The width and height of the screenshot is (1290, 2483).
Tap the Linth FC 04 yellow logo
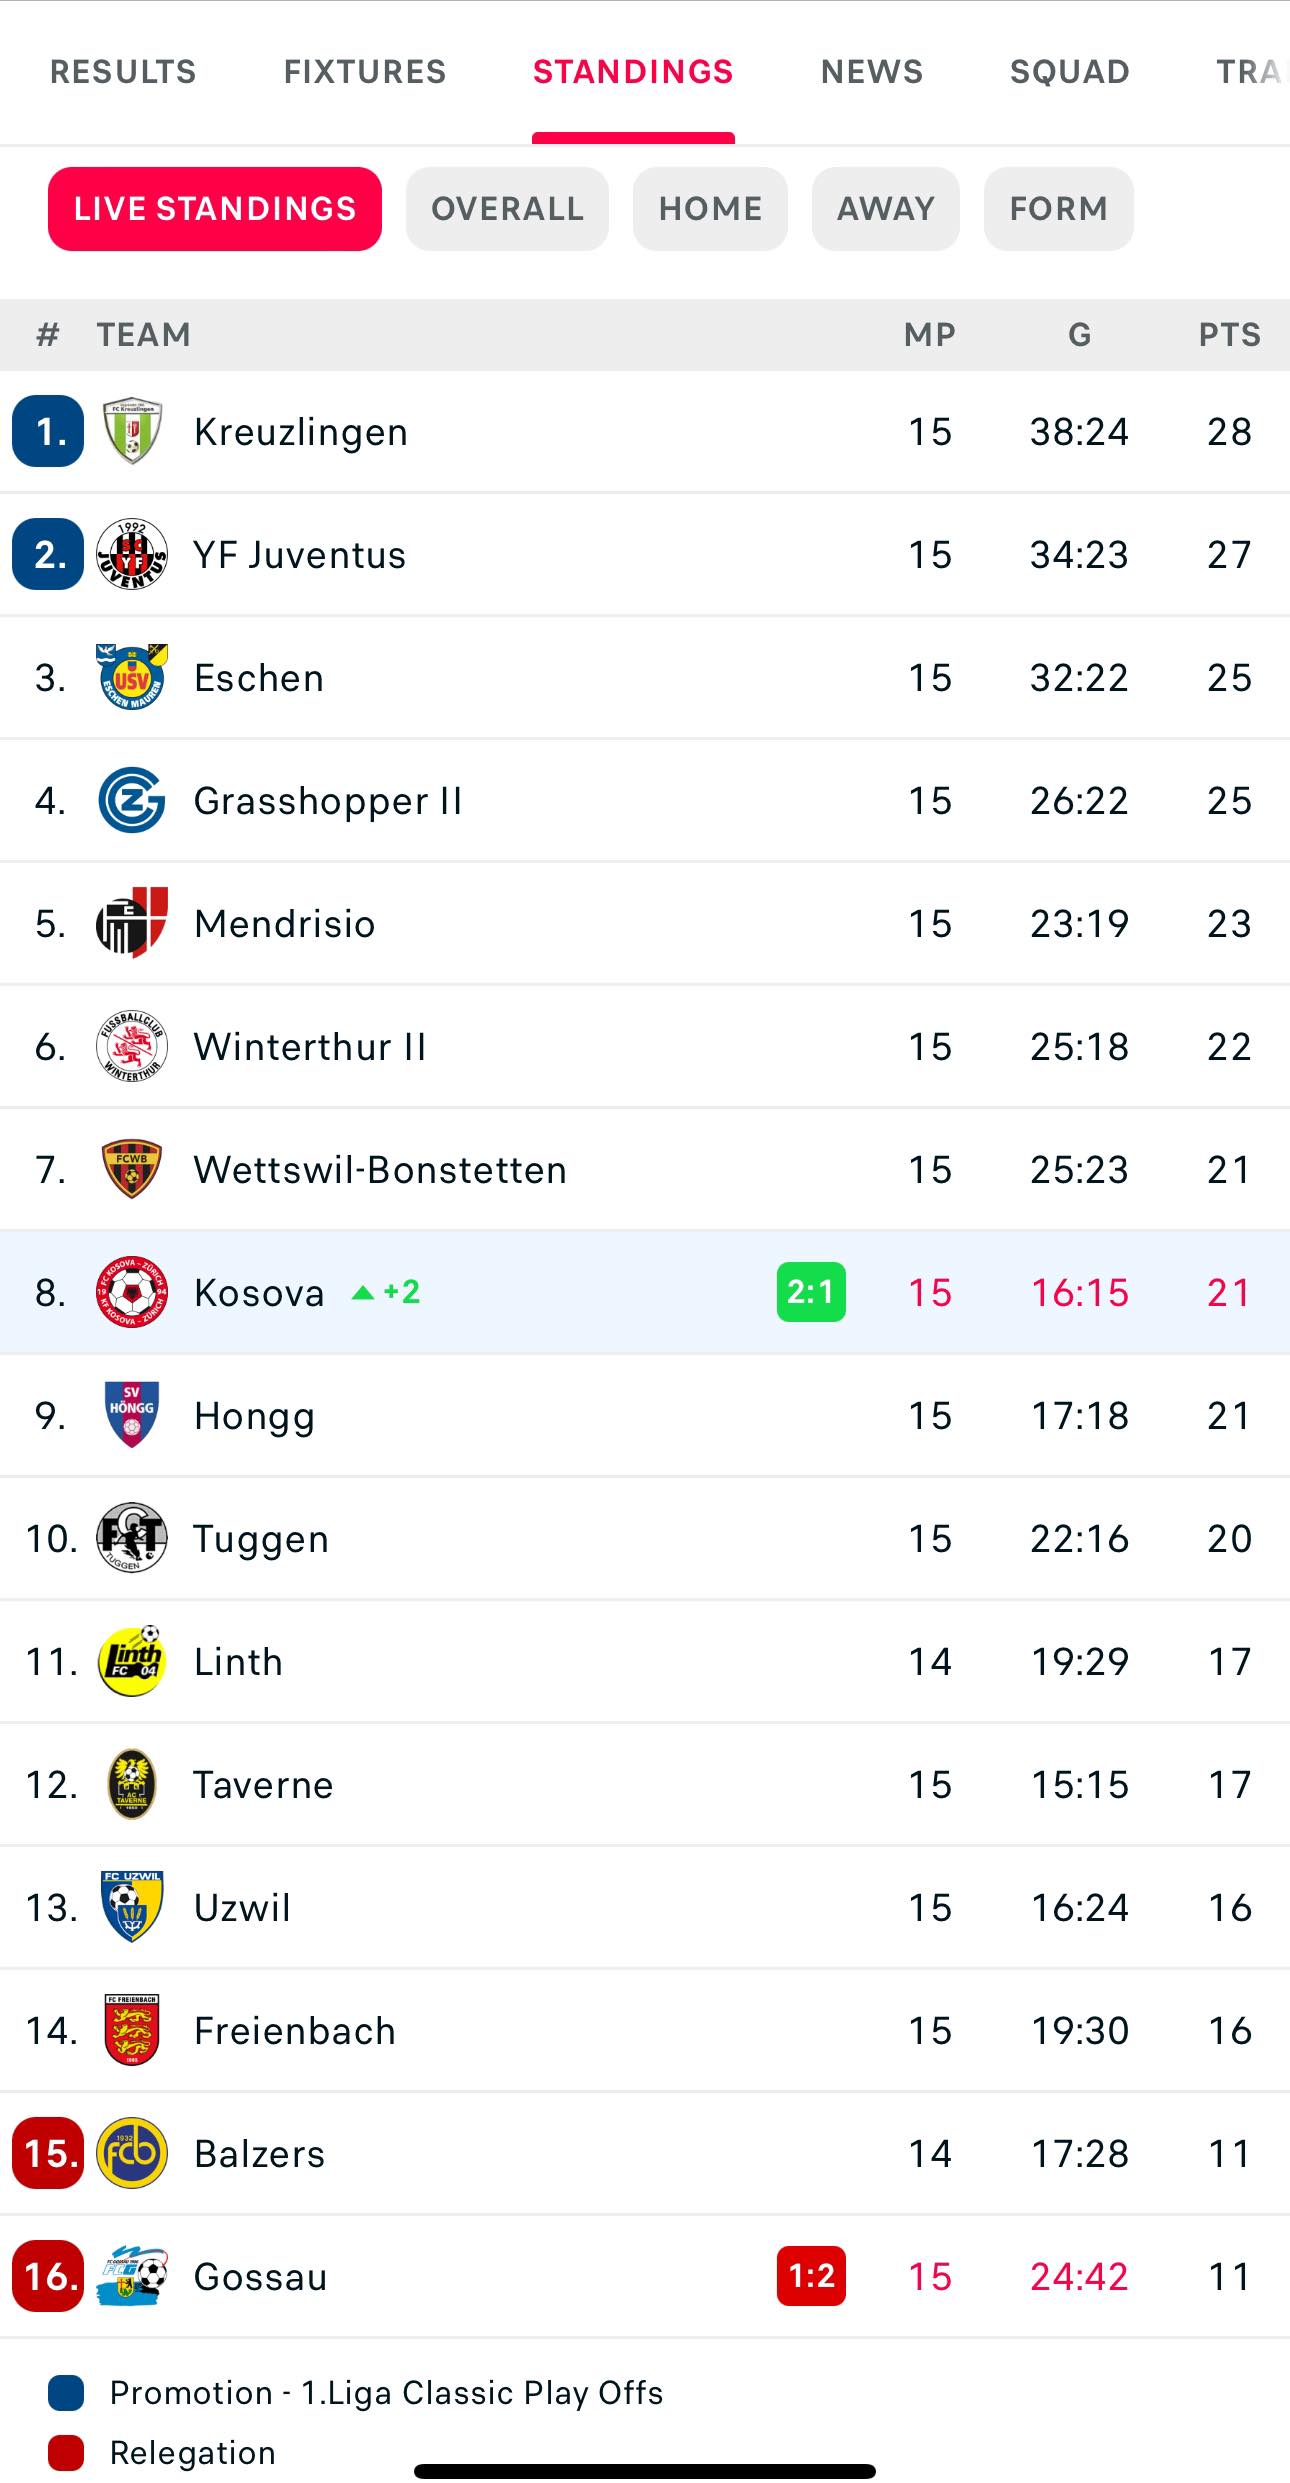[132, 1661]
